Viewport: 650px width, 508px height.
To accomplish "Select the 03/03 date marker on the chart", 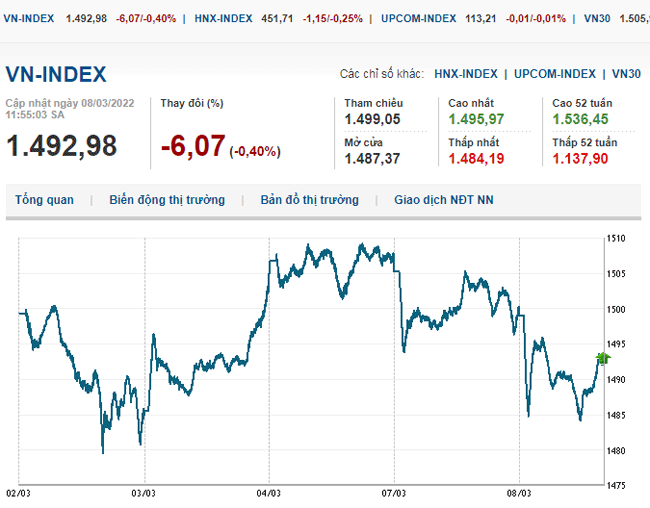I will (143, 493).
